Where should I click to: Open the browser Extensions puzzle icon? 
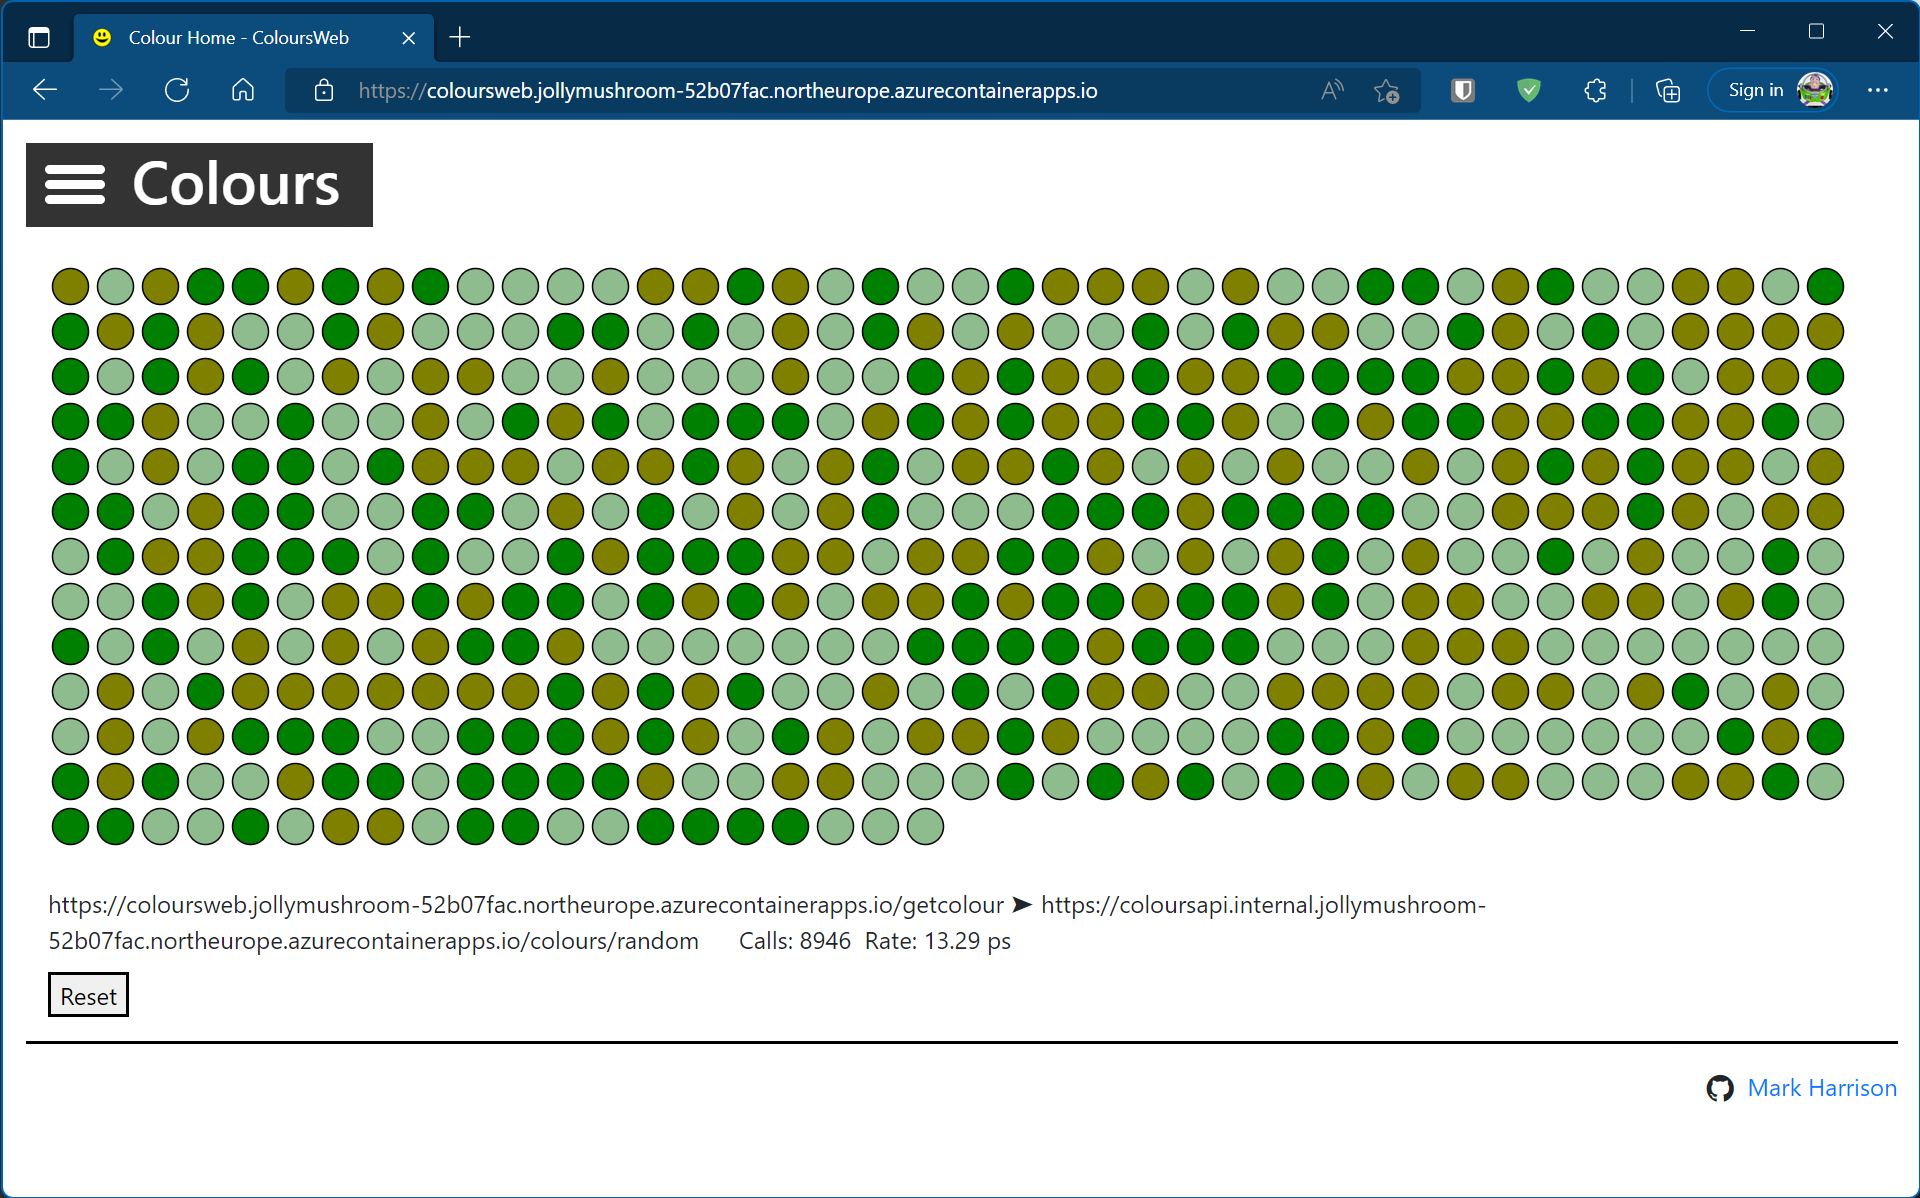pos(1595,91)
